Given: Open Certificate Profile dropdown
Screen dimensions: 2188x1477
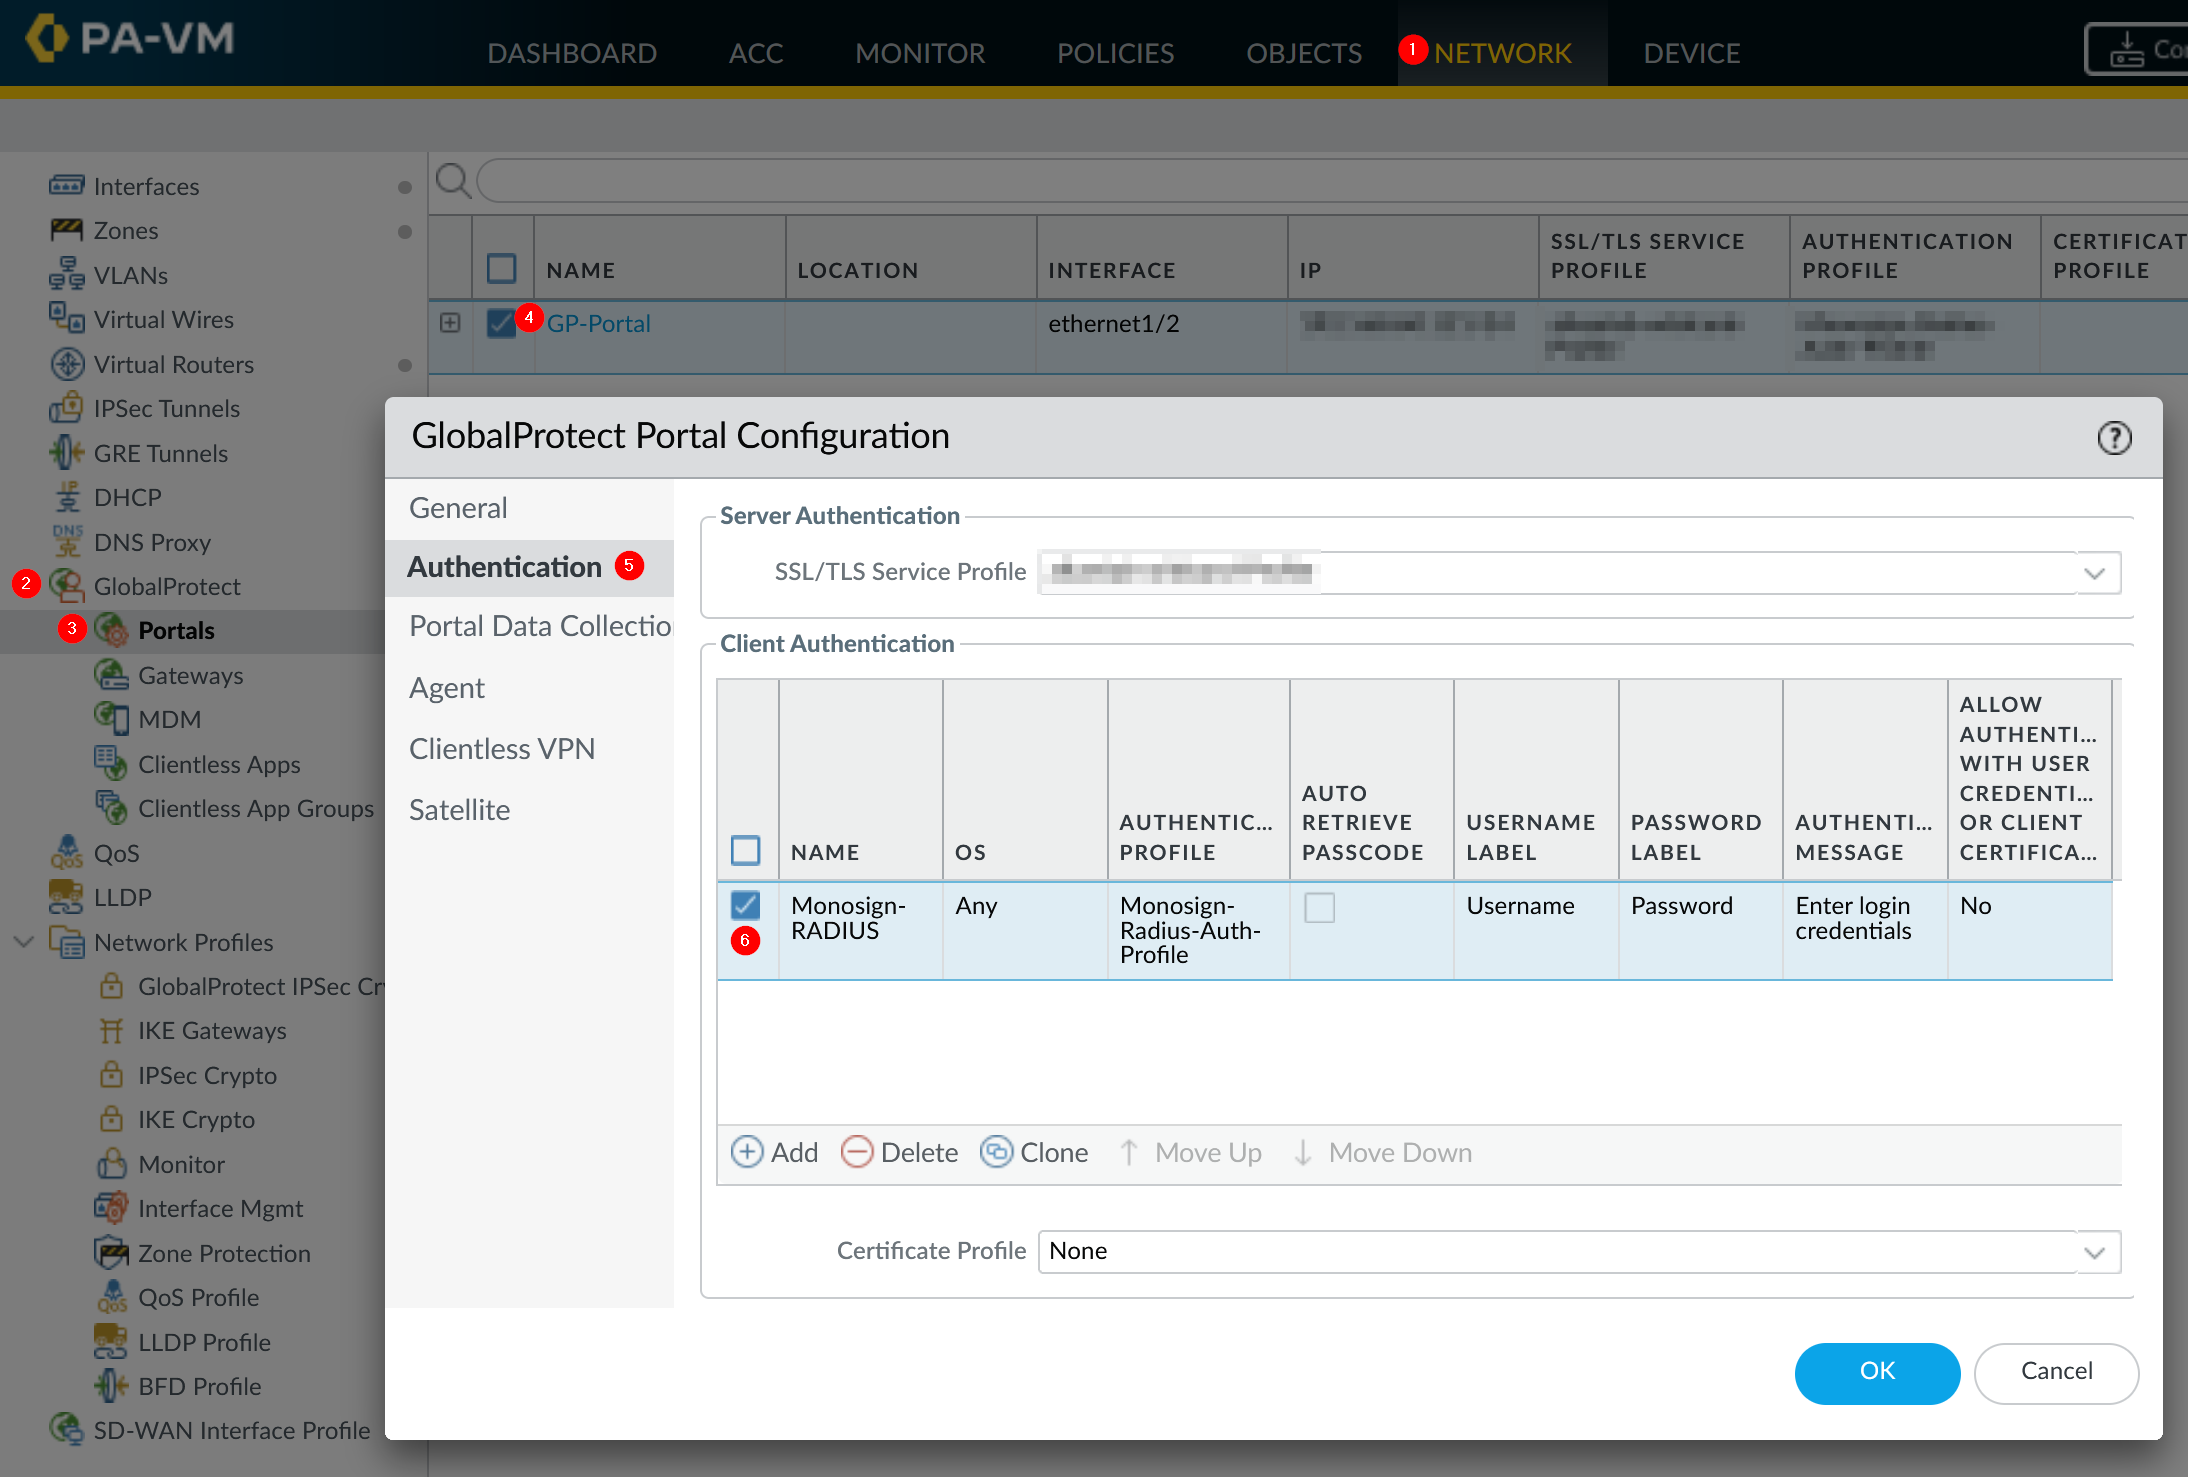Looking at the screenshot, I should pos(2094,1252).
